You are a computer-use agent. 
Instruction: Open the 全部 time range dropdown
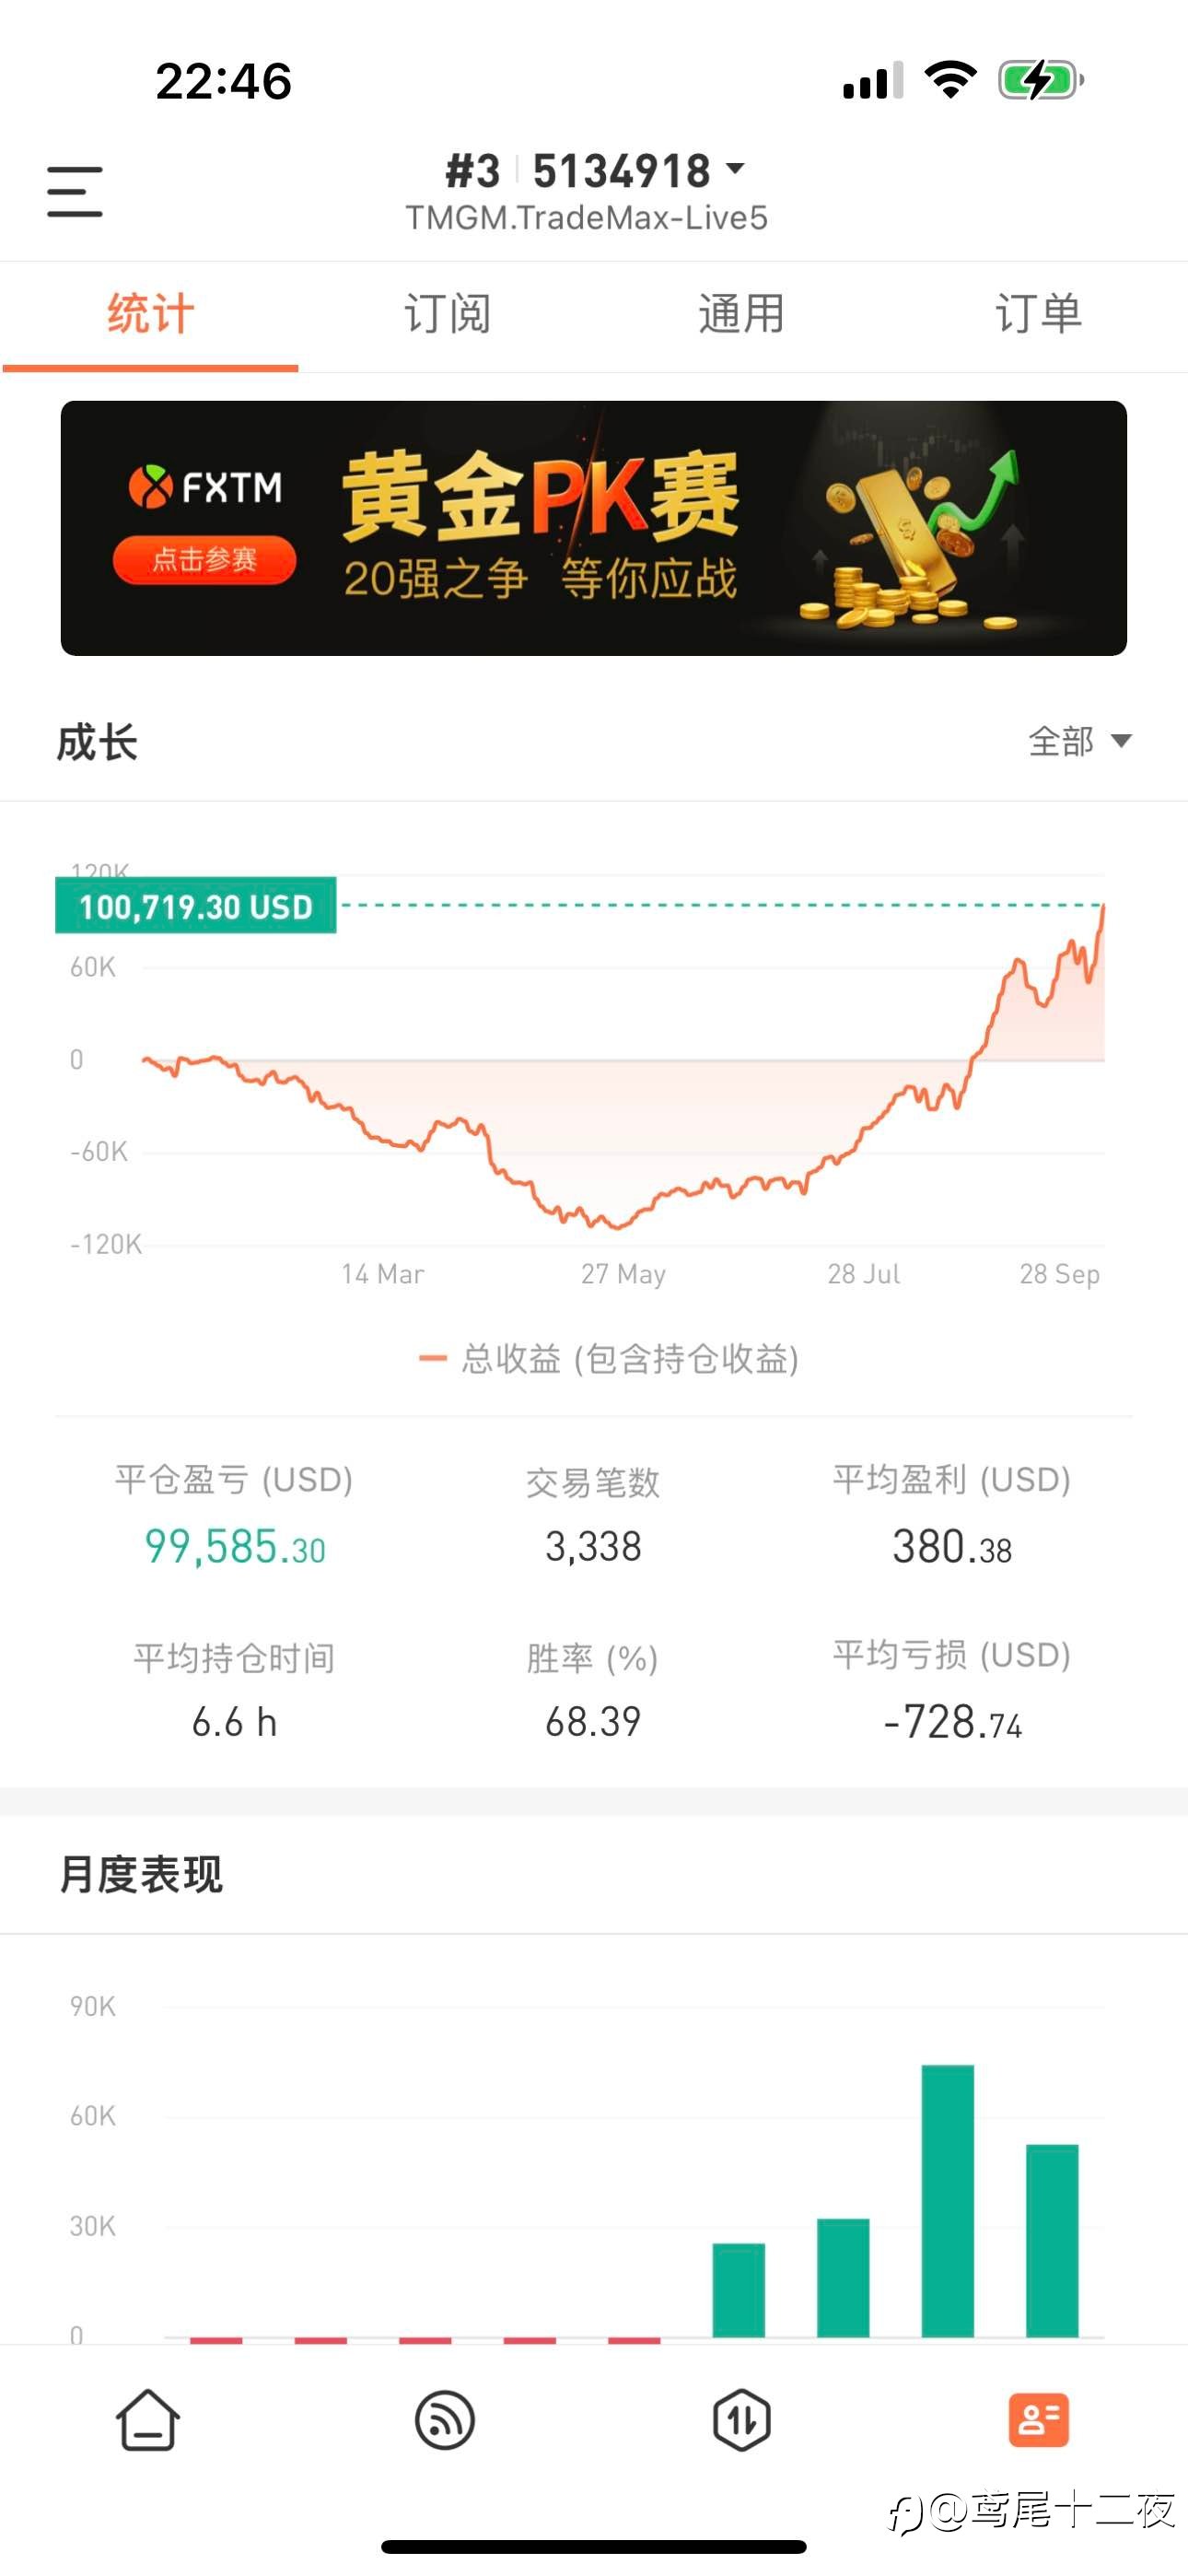pos(1080,741)
